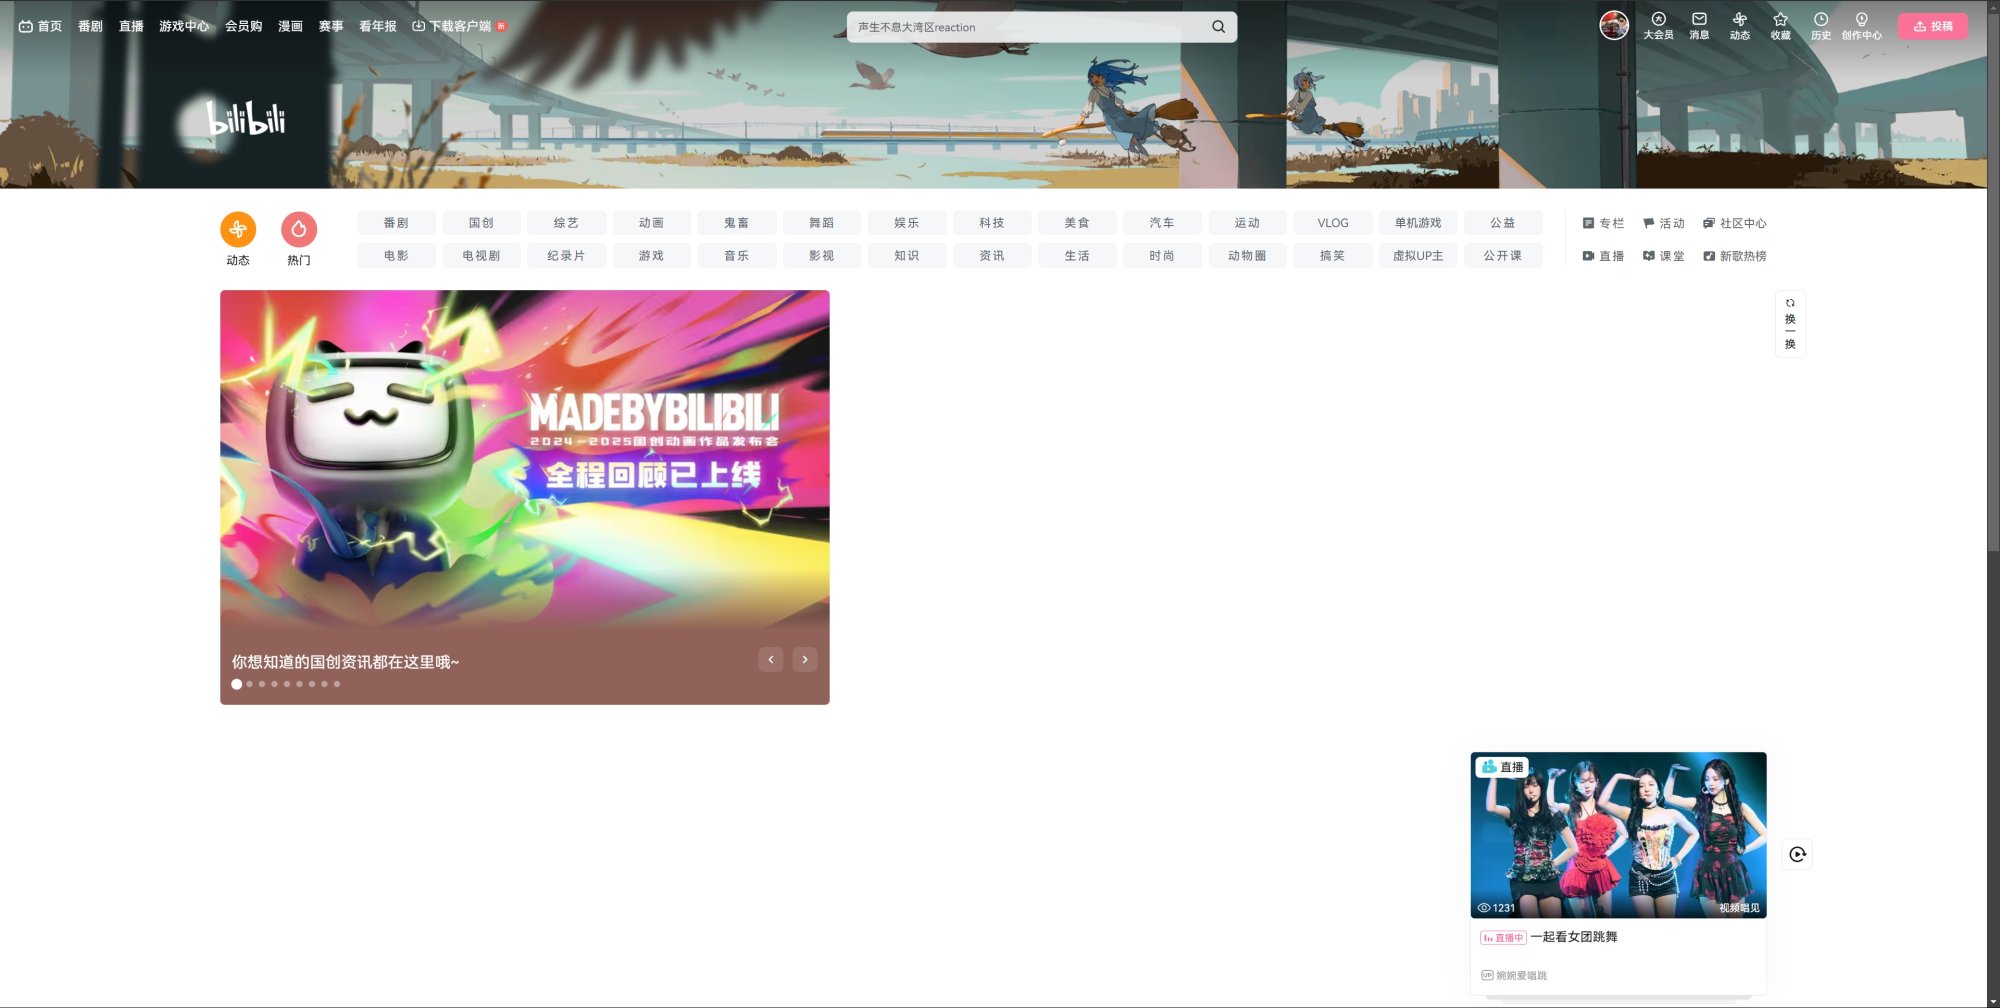The width and height of the screenshot is (2000, 1008).
Task: Open 课堂 classroom link
Action: click(x=1664, y=256)
